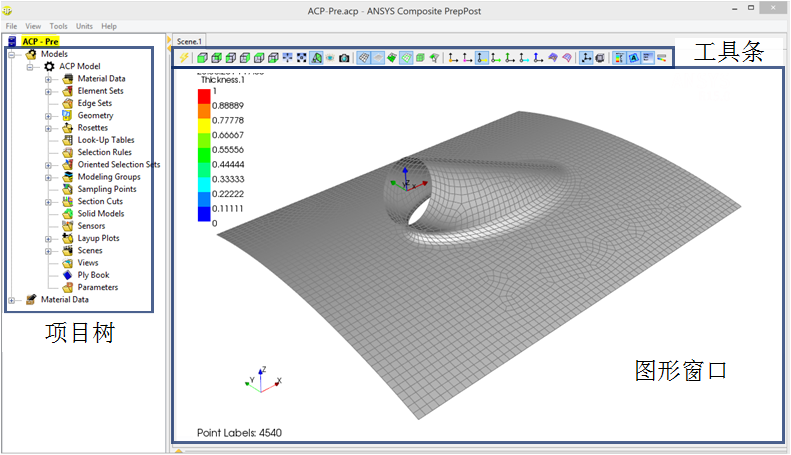Click the vertical blue-arrow direction icon
The width and height of the screenshot is (791, 455).
coord(538,58)
